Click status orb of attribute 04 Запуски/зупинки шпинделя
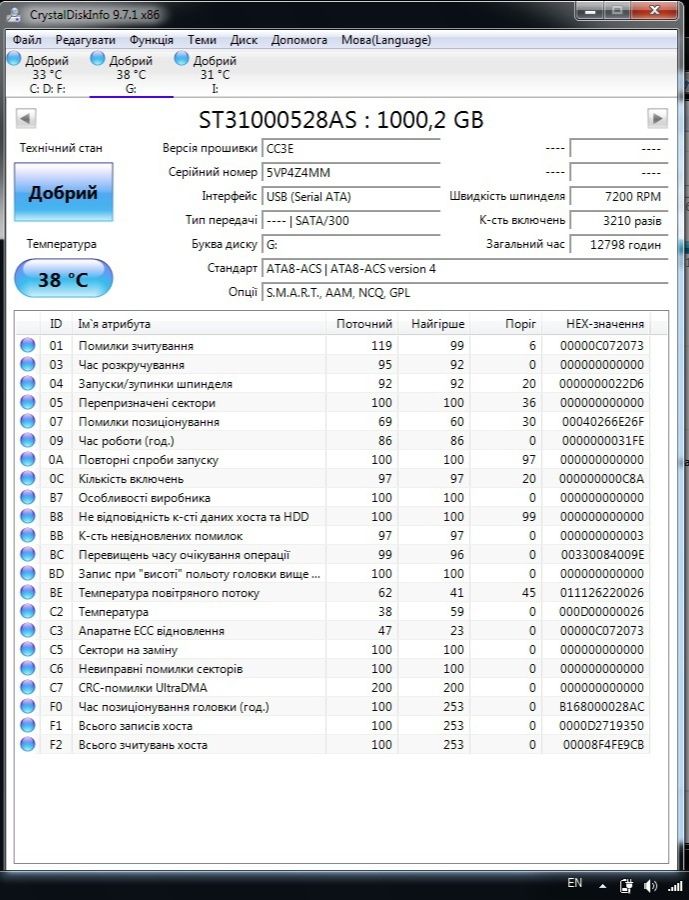 click(x=28, y=383)
